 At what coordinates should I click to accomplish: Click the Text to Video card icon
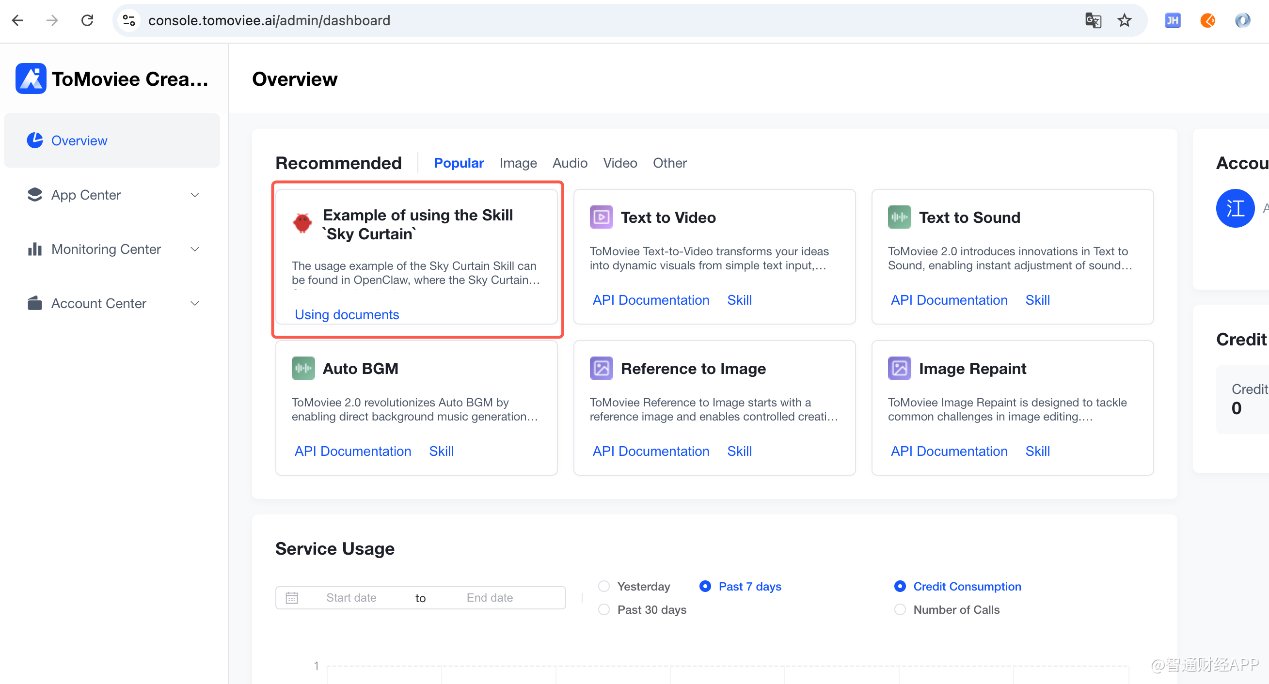point(601,217)
